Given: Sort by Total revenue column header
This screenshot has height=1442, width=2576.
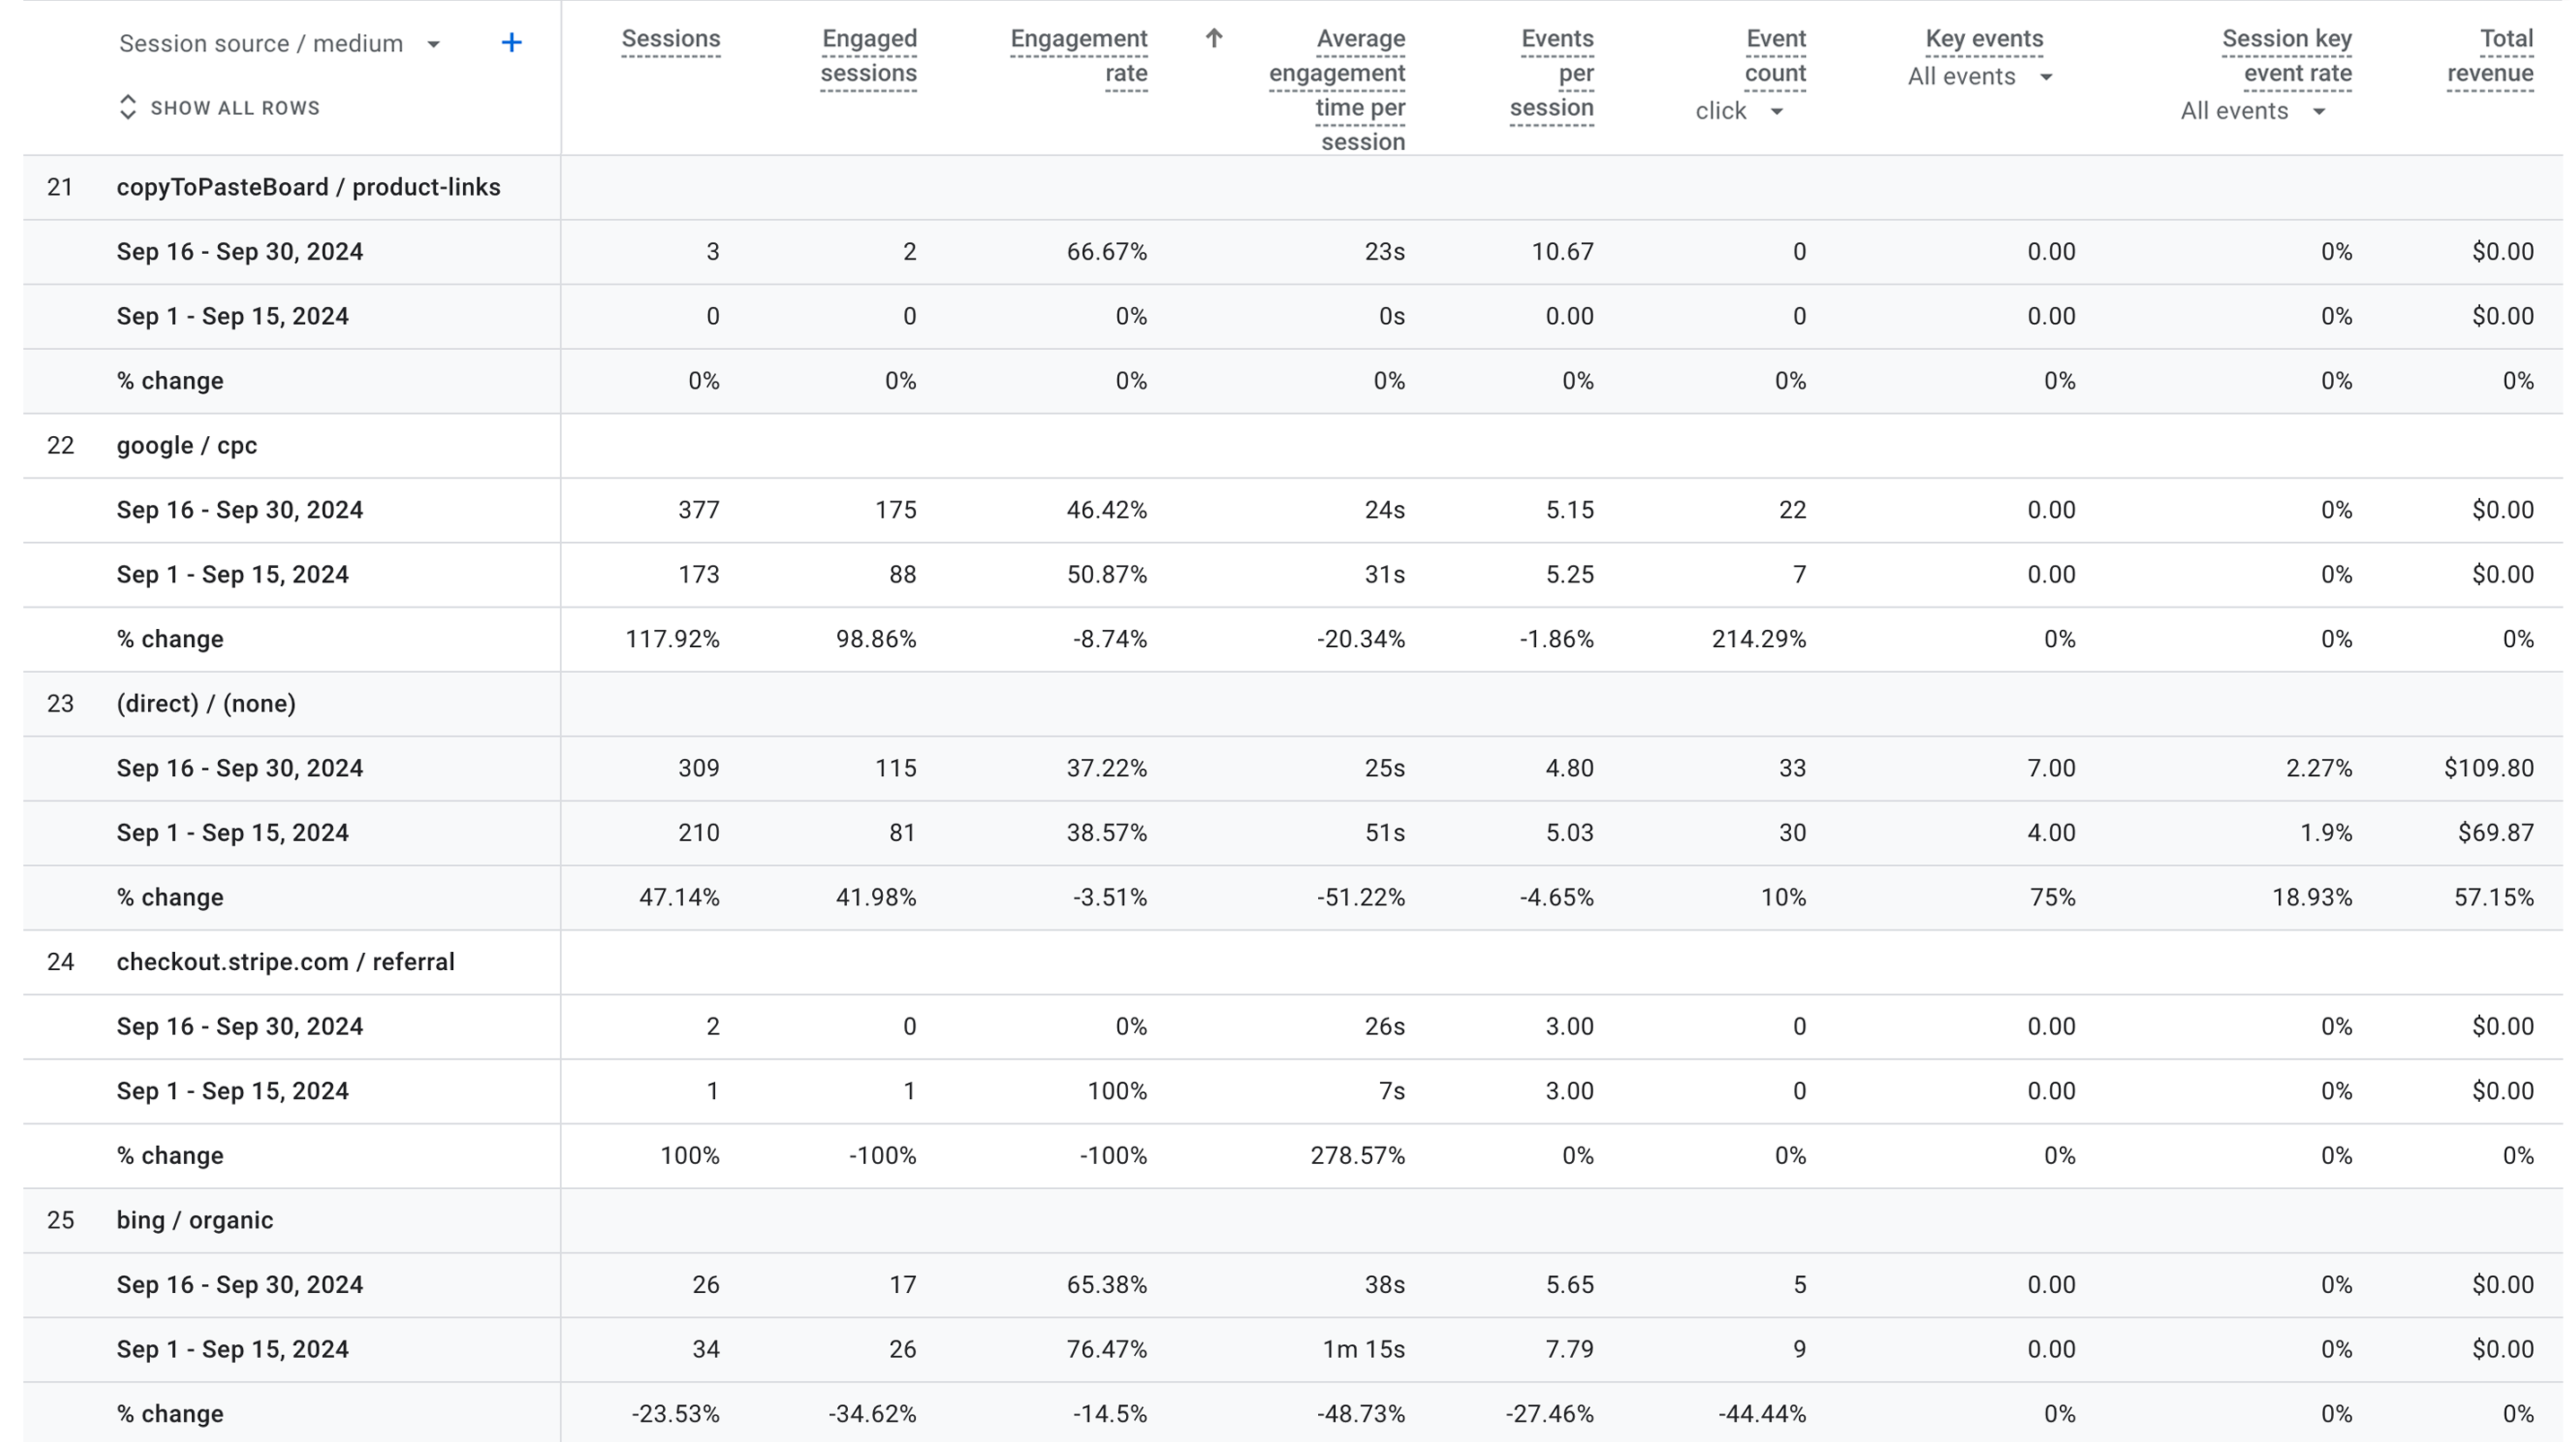Looking at the screenshot, I should tap(2490, 56).
